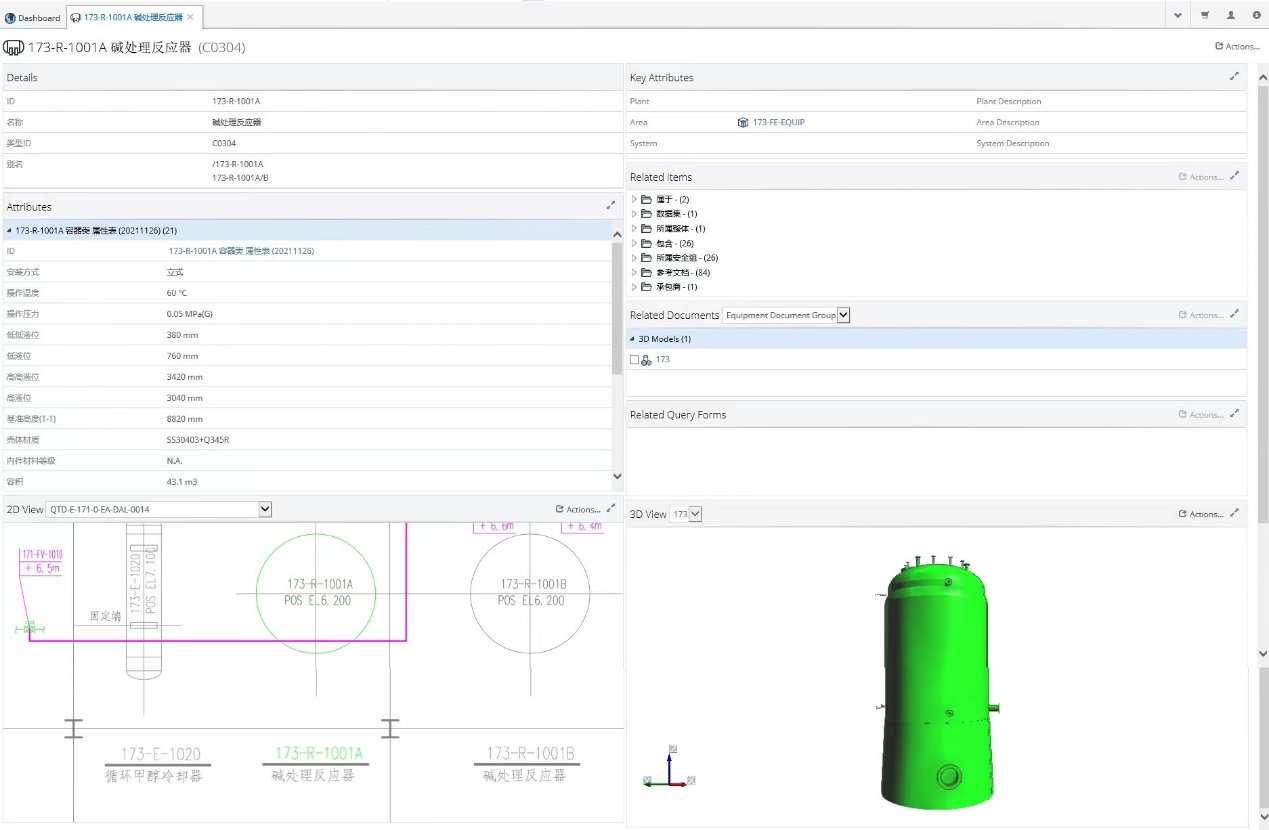
Task: Select green 173-R-1001A circle in drawing
Action: click(x=316, y=592)
